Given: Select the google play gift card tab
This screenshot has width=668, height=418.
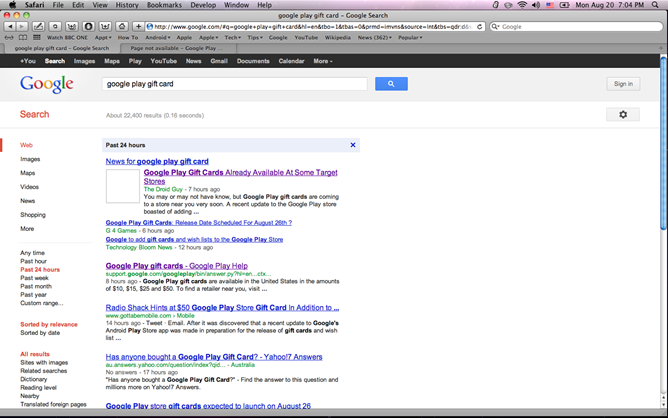Looking at the screenshot, I should (61, 48).
